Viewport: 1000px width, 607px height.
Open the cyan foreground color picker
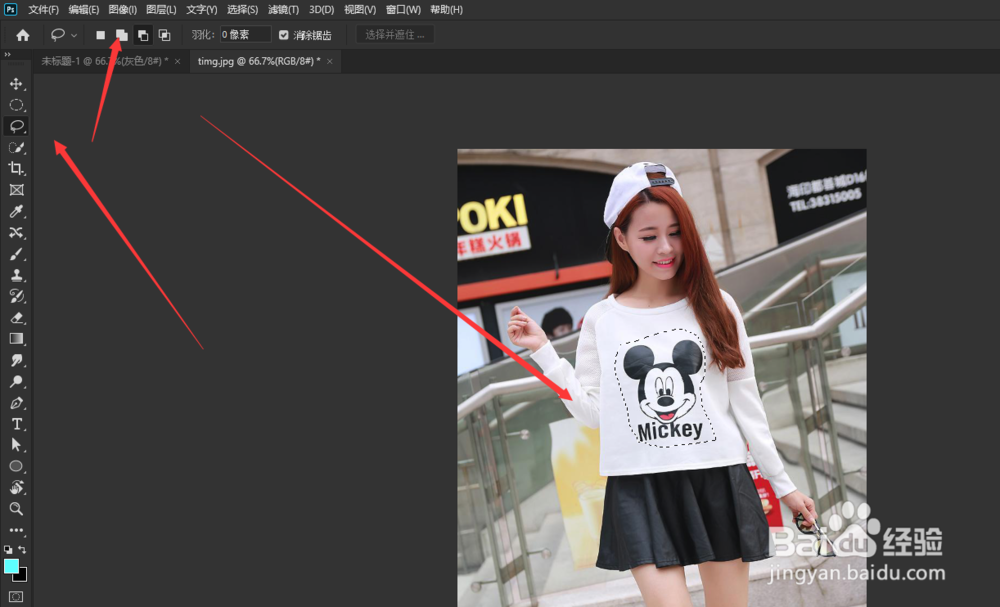pos(11,566)
